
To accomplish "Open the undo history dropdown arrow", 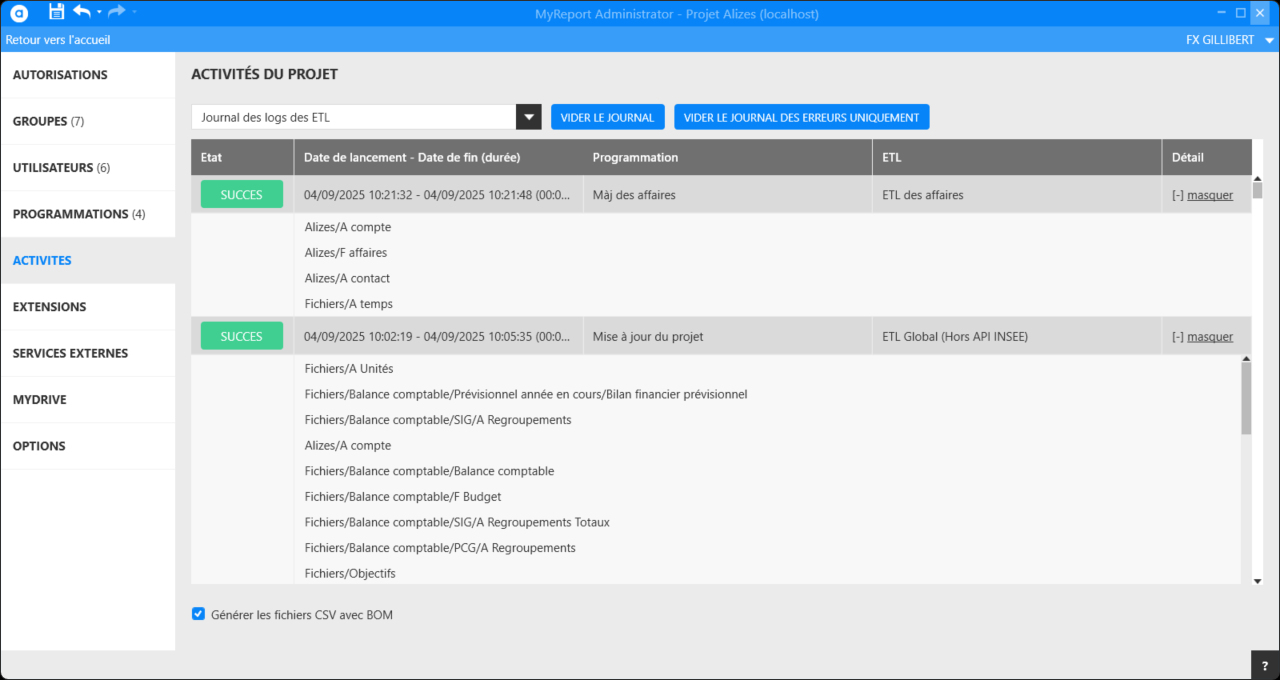I will click(x=99, y=12).
